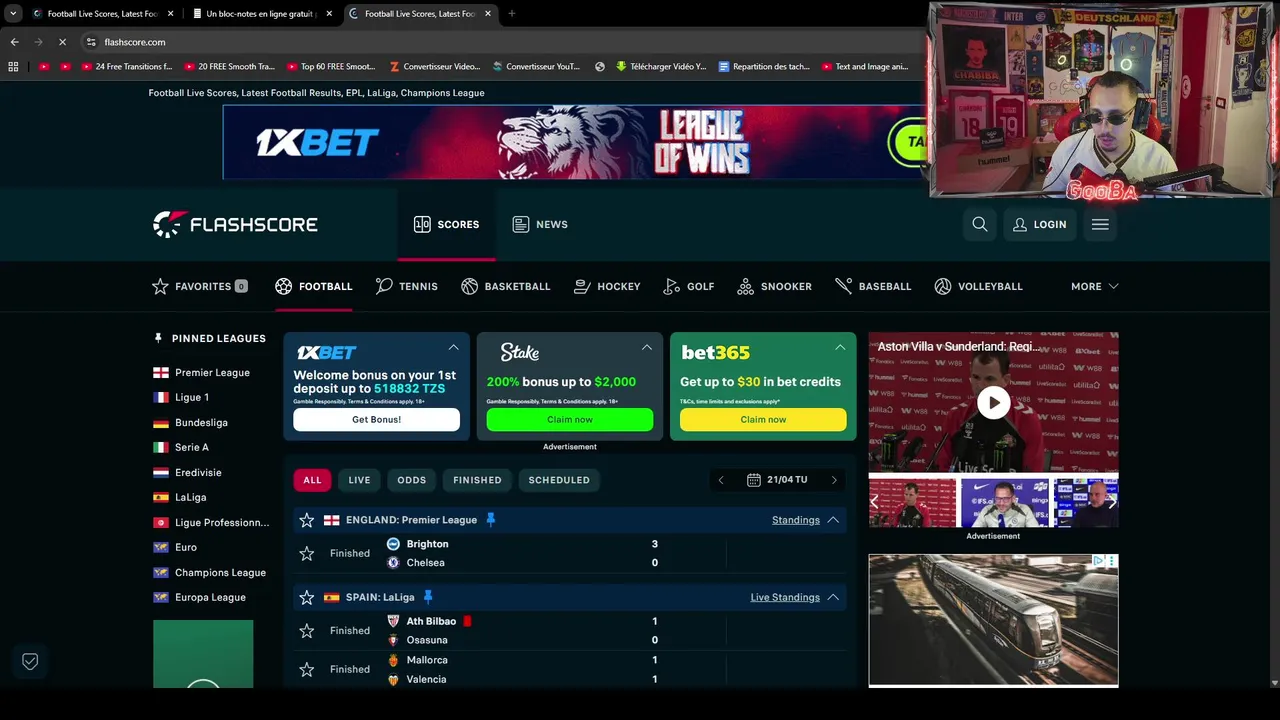This screenshot has height=720, width=1280.
Task: Collapse the Stake bonus card
Action: tap(647, 348)
